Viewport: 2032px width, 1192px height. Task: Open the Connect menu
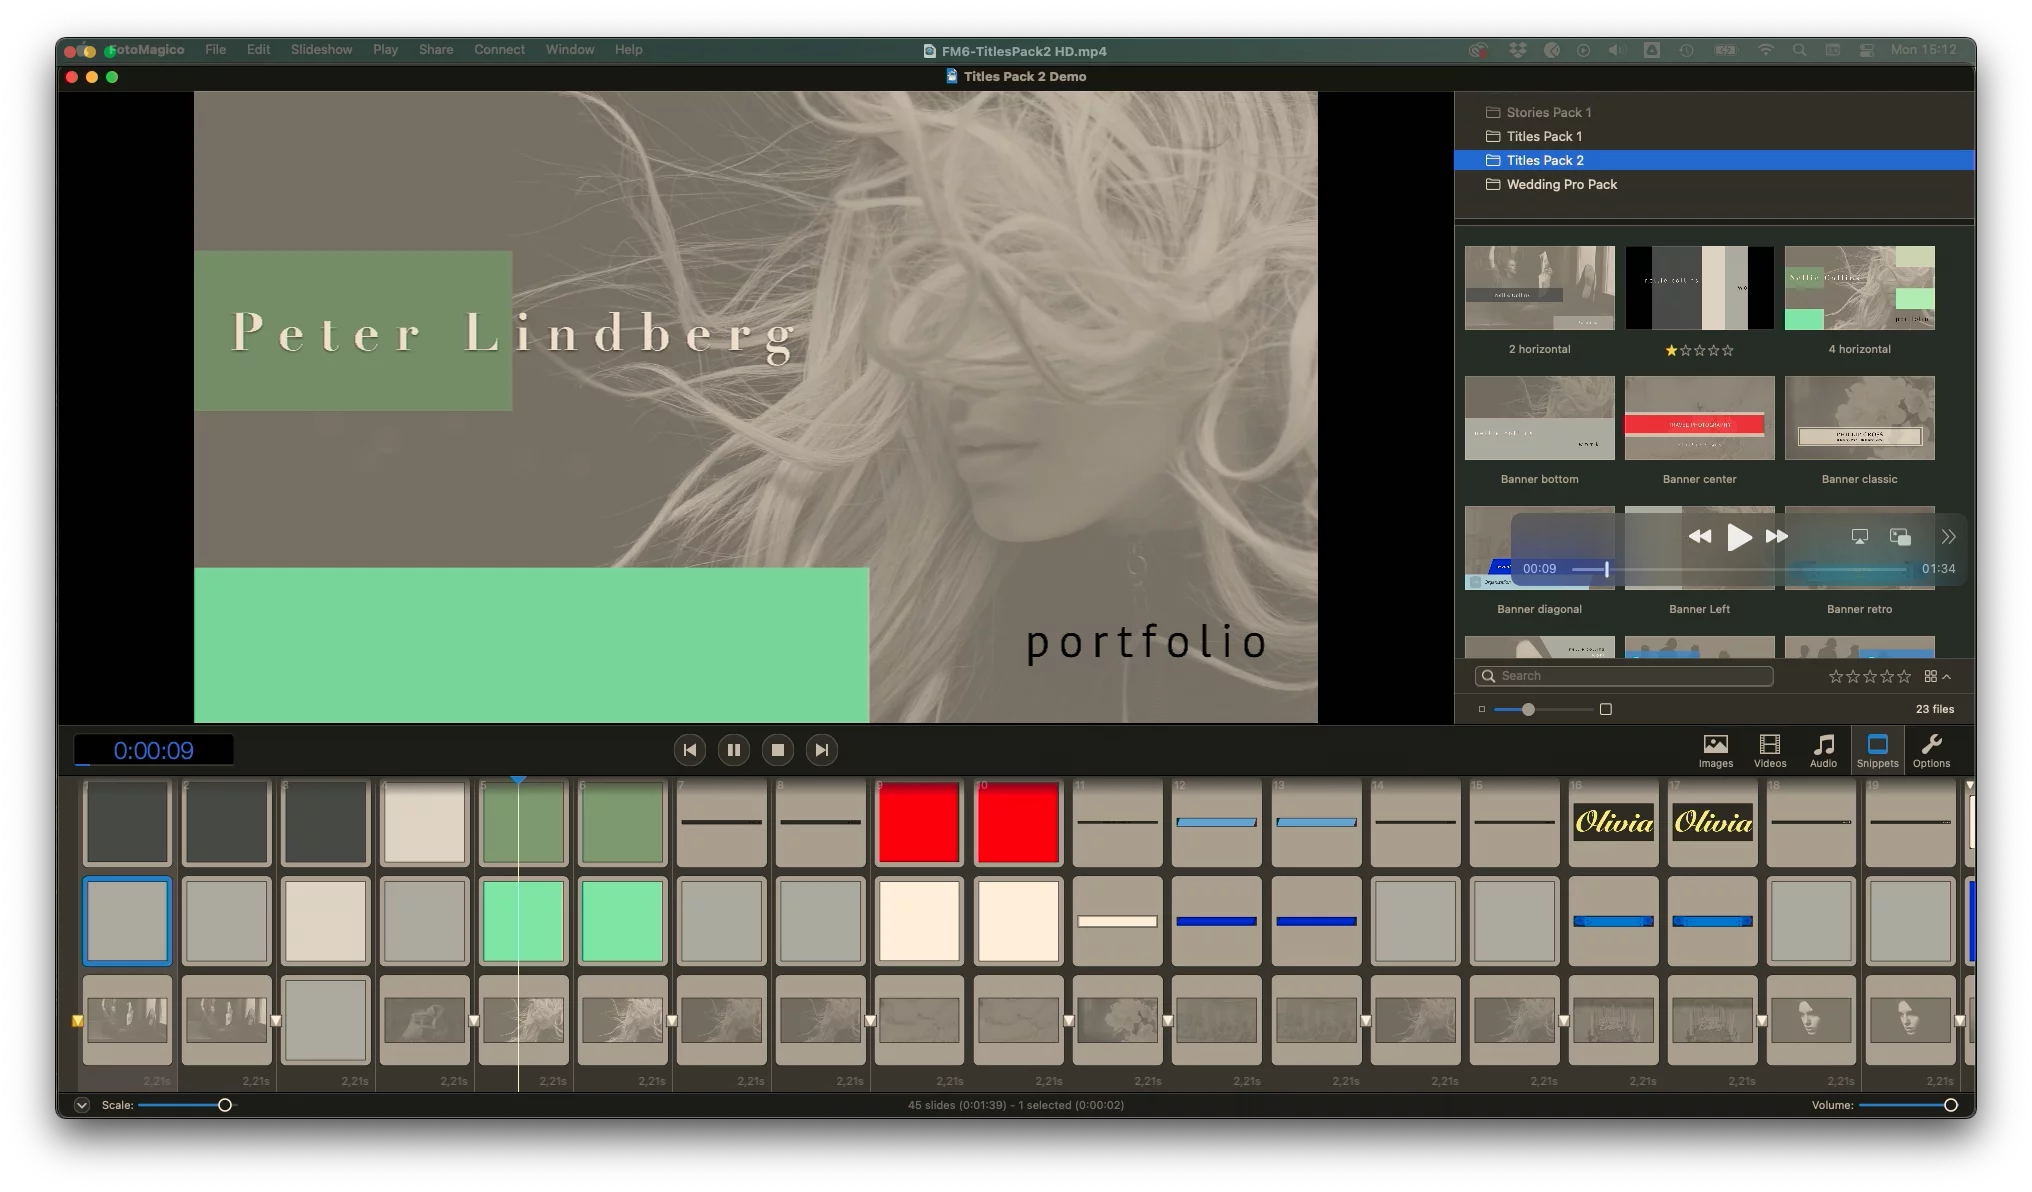[499, 49]
